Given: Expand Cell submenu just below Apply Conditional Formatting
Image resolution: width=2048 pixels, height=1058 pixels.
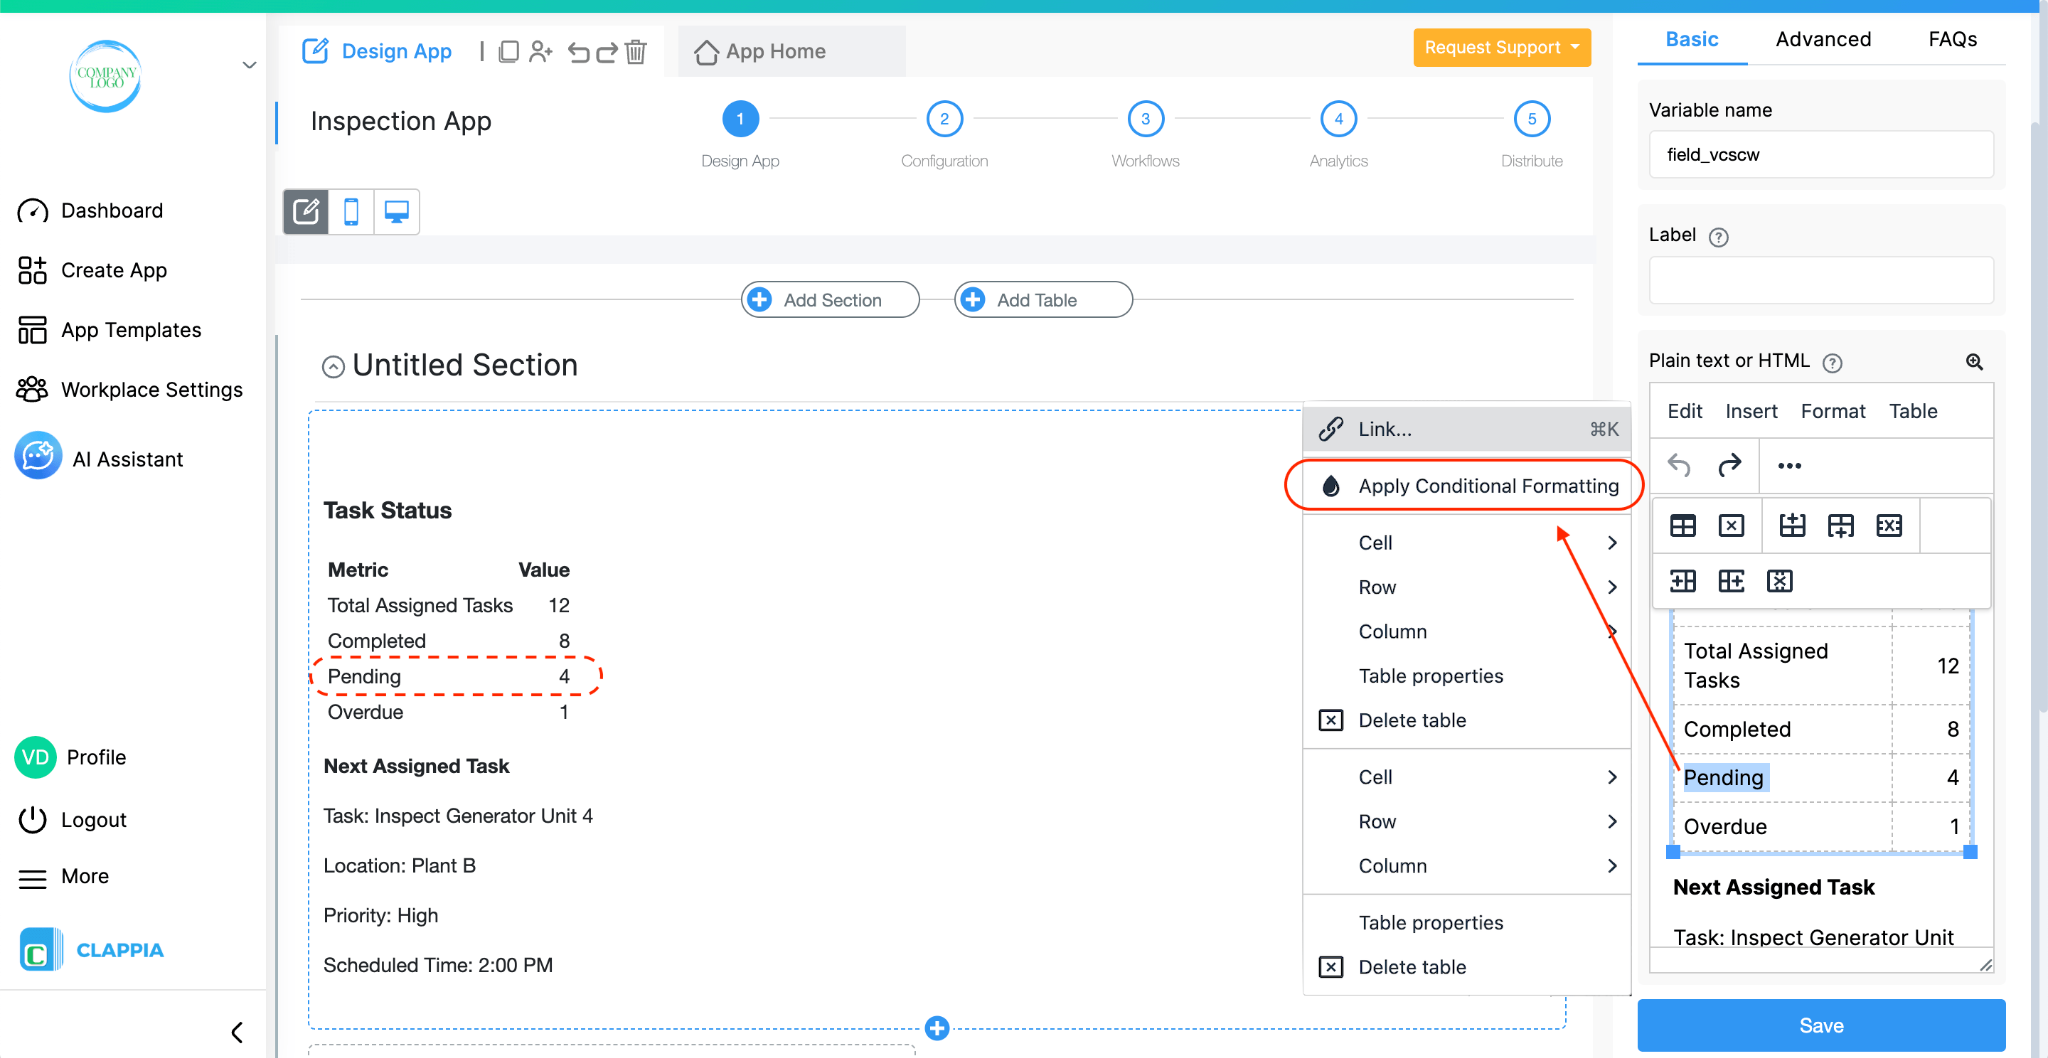Looking at the screenshot, I should 1467,543.
